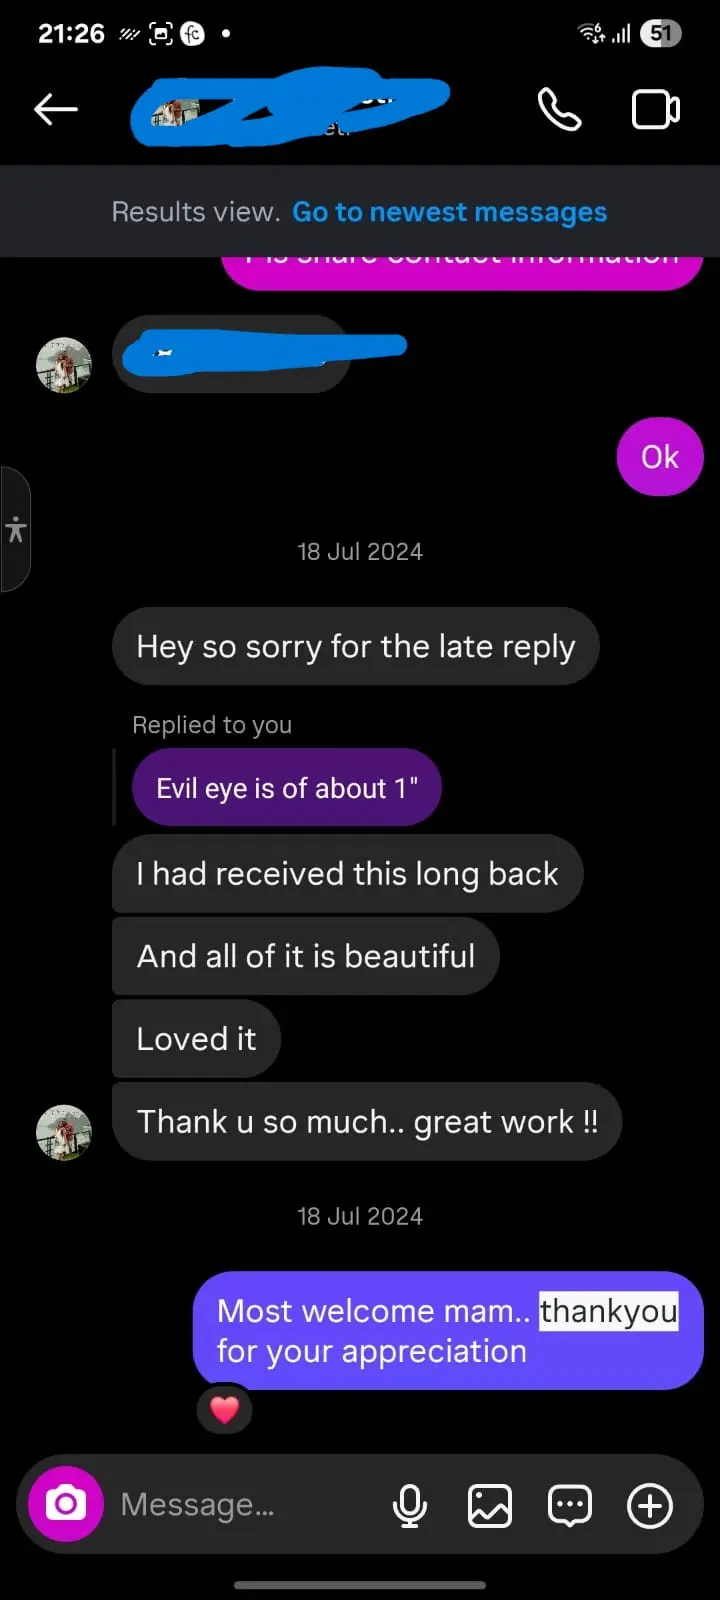The width and height of the screenshot is (720, 1600).
Task: Tap the profile avatar beside 'Thank u so much'
Action: 64,1132
